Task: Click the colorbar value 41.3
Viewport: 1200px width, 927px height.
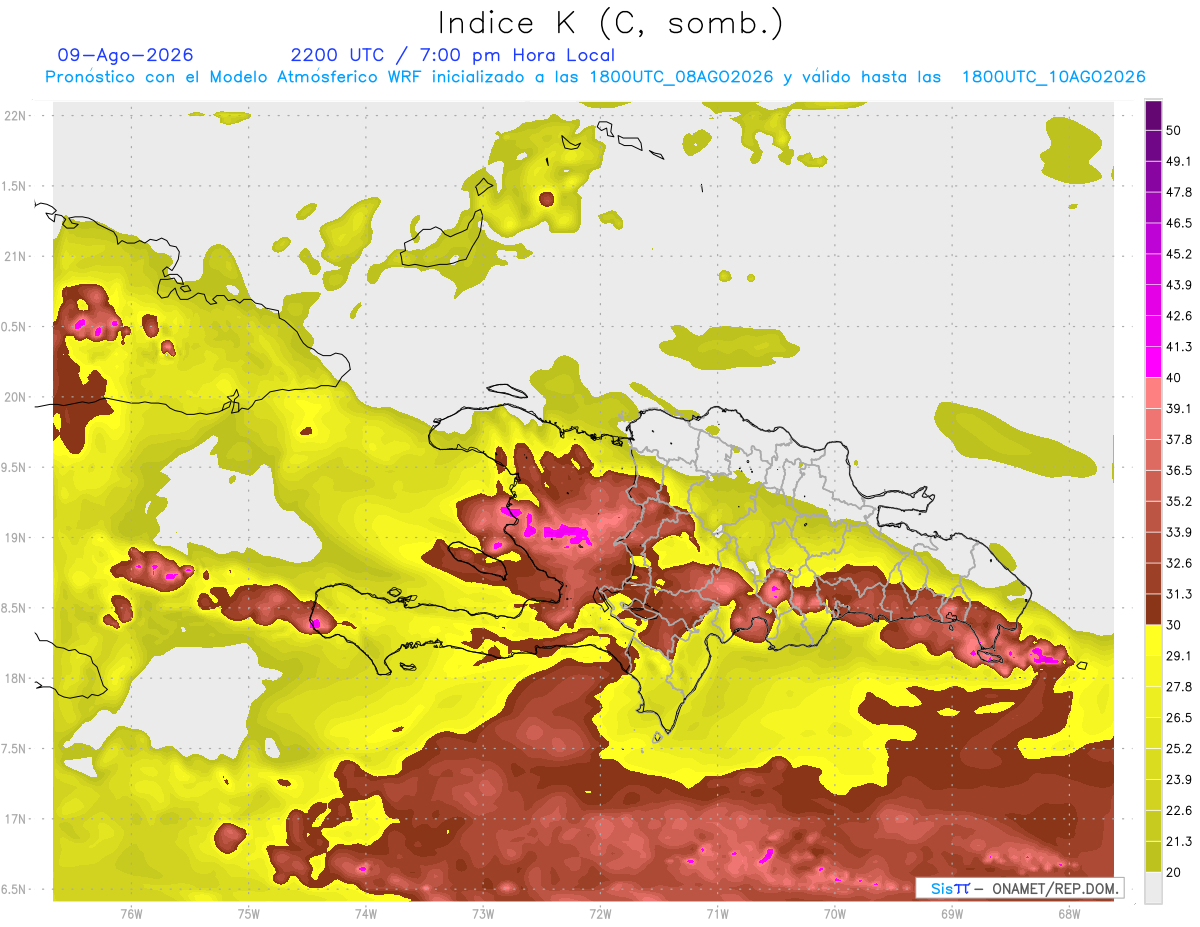Action: [1179, 347]
